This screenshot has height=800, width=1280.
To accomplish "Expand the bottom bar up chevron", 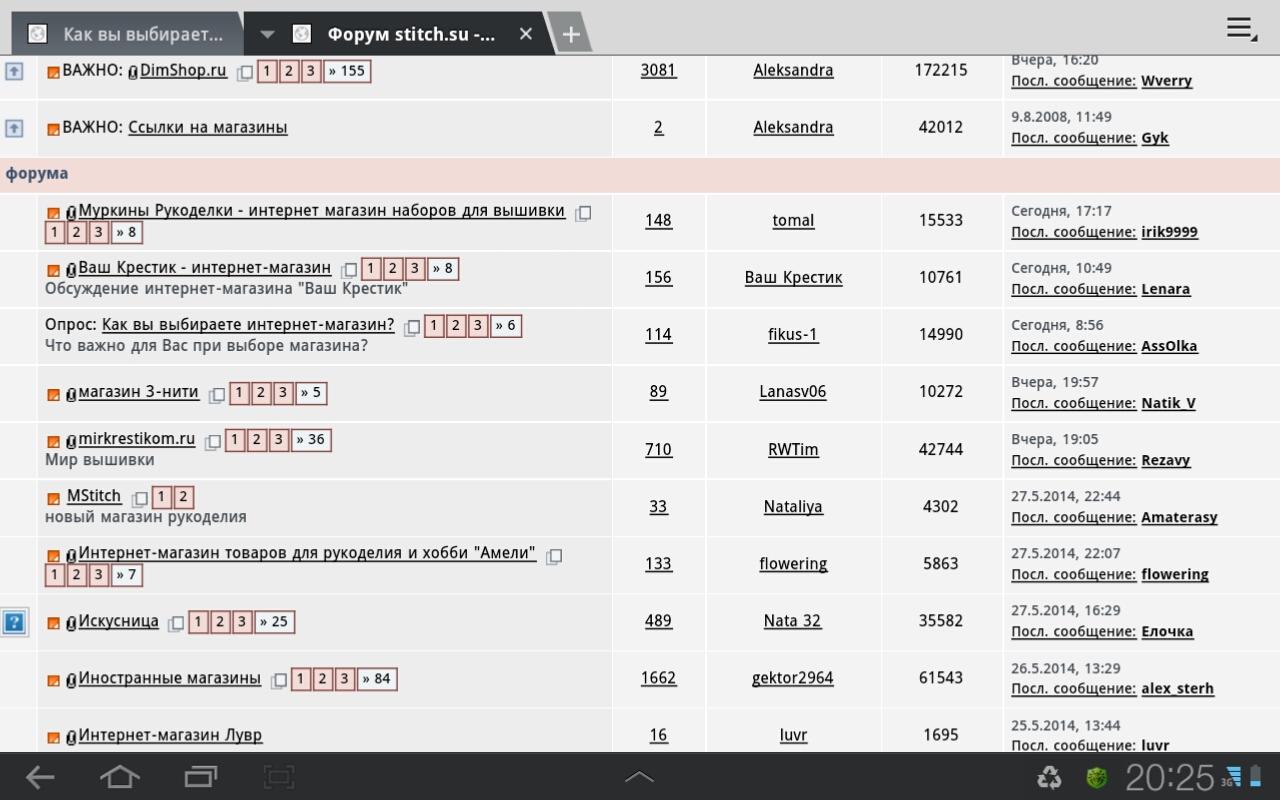I will 639,777.
